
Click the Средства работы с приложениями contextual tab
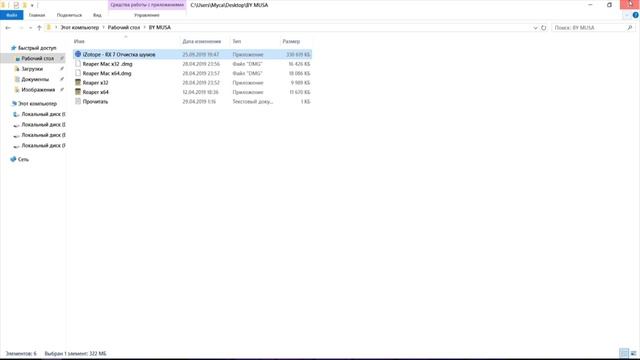click(x=147, y=5)
